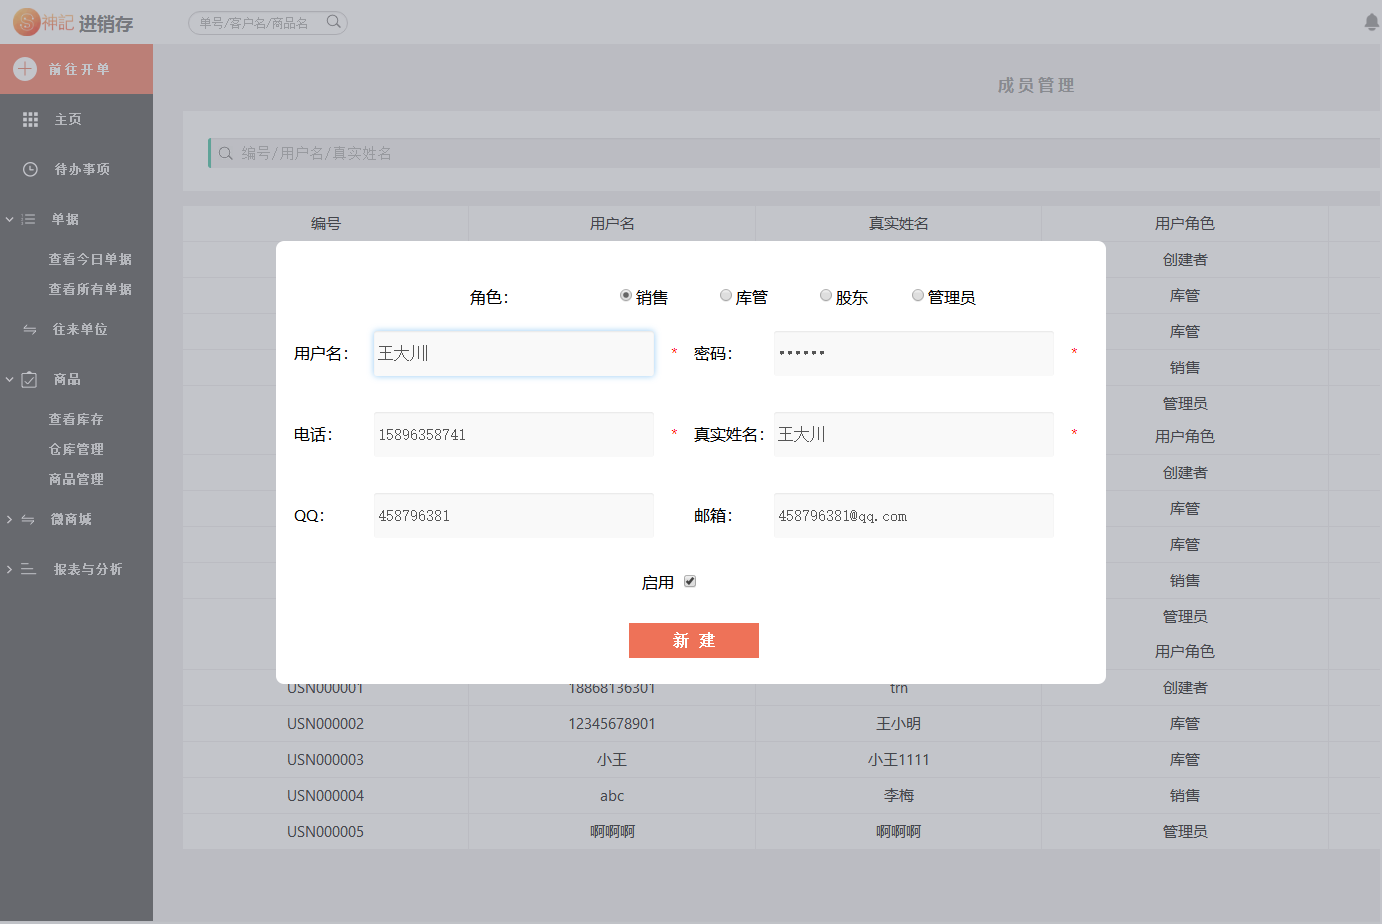Click into the 电话 input field
The image size is (1382, 924).
click(x=513, y=435)
